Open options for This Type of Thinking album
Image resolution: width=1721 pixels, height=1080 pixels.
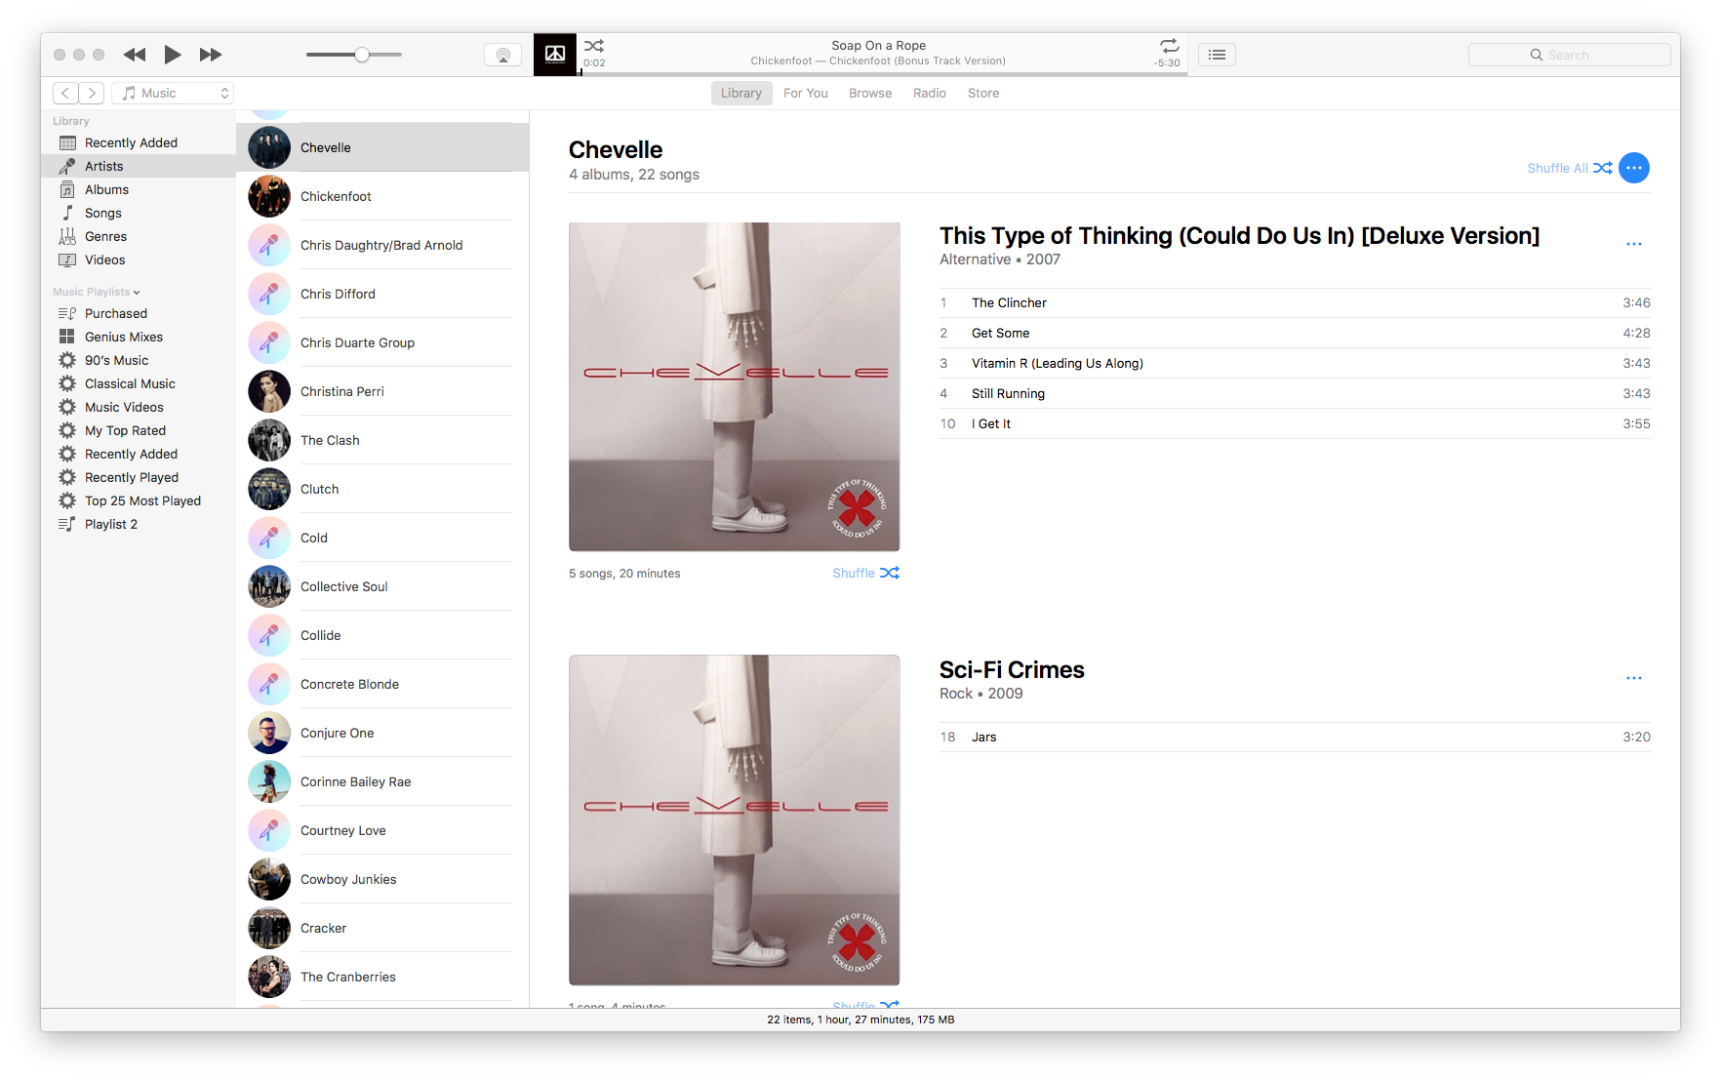coord(1634,244)
